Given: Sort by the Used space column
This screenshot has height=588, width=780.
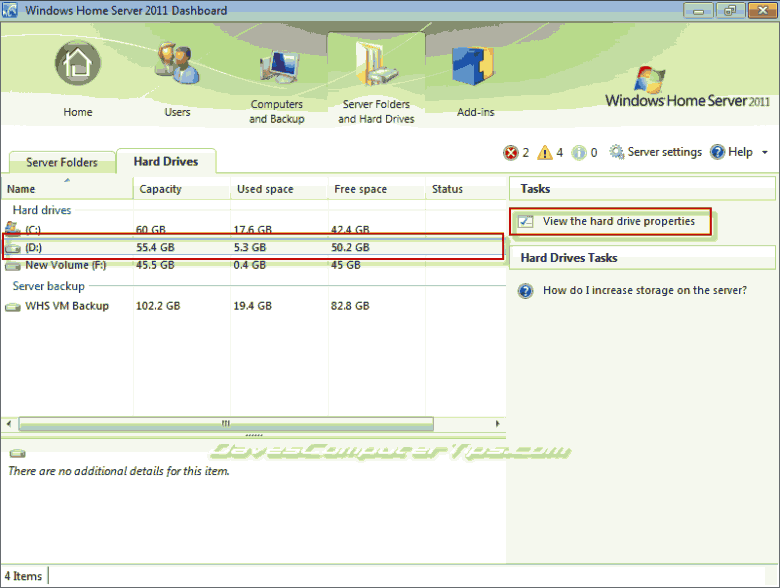Looking at the screenshot, I should point(279,189).
